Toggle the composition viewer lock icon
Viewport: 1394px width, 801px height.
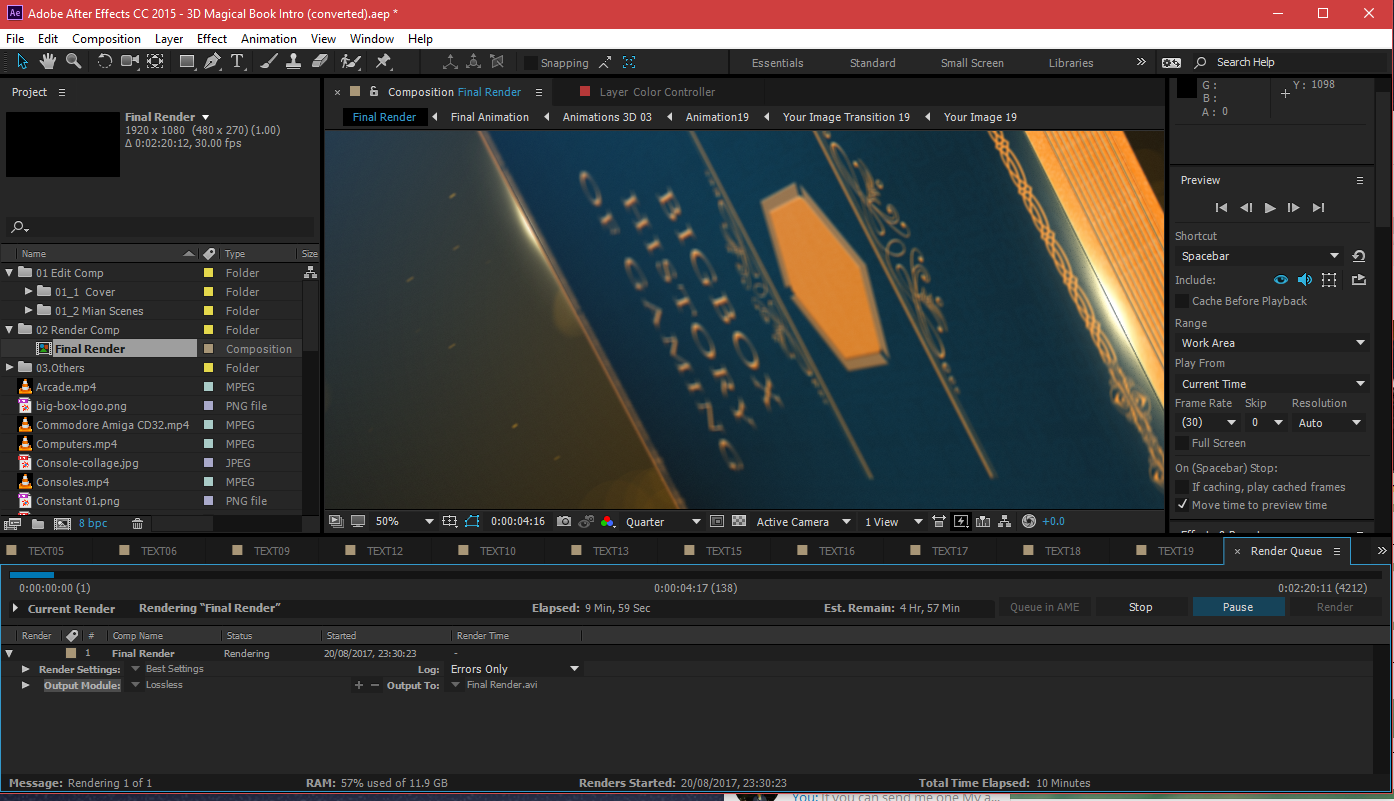point(373,92)
